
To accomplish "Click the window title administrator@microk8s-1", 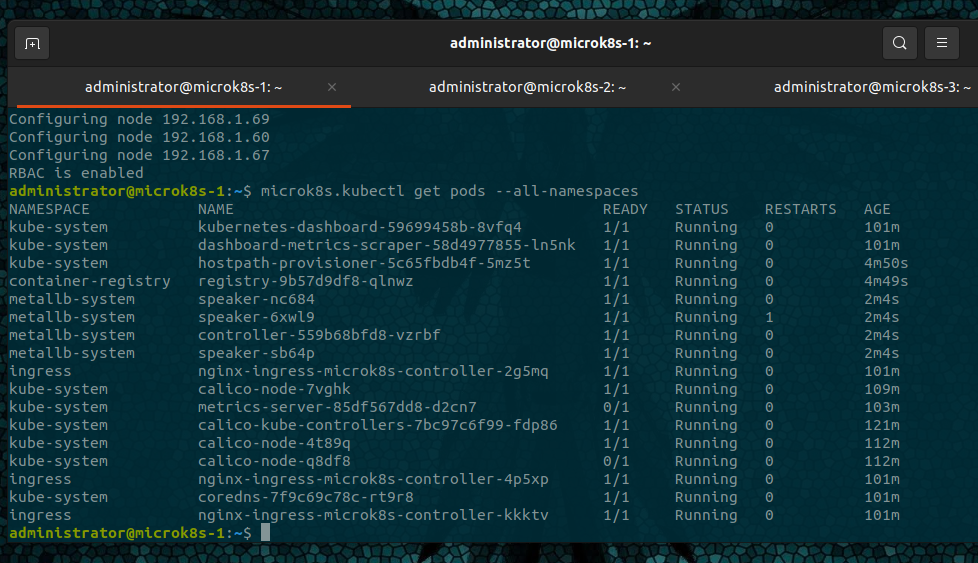I will pos(550,43).
